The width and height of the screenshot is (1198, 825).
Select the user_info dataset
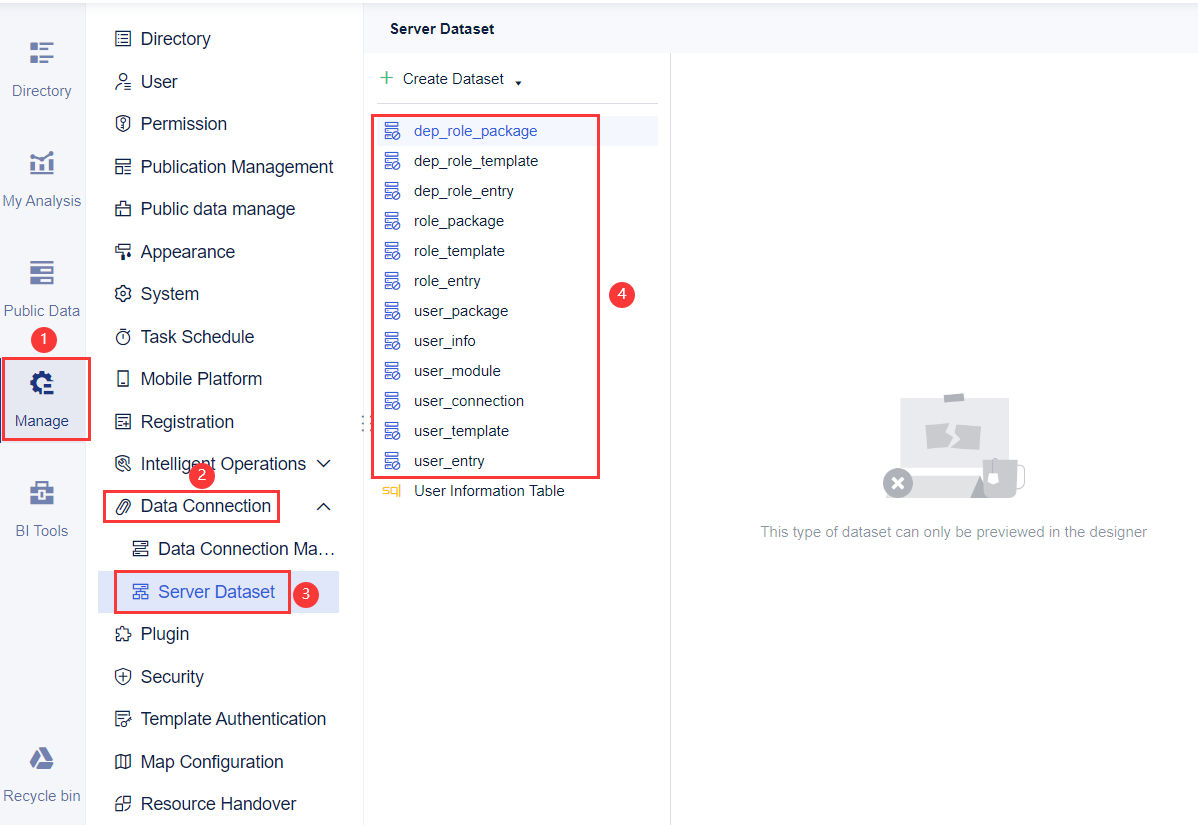(443, 340)
